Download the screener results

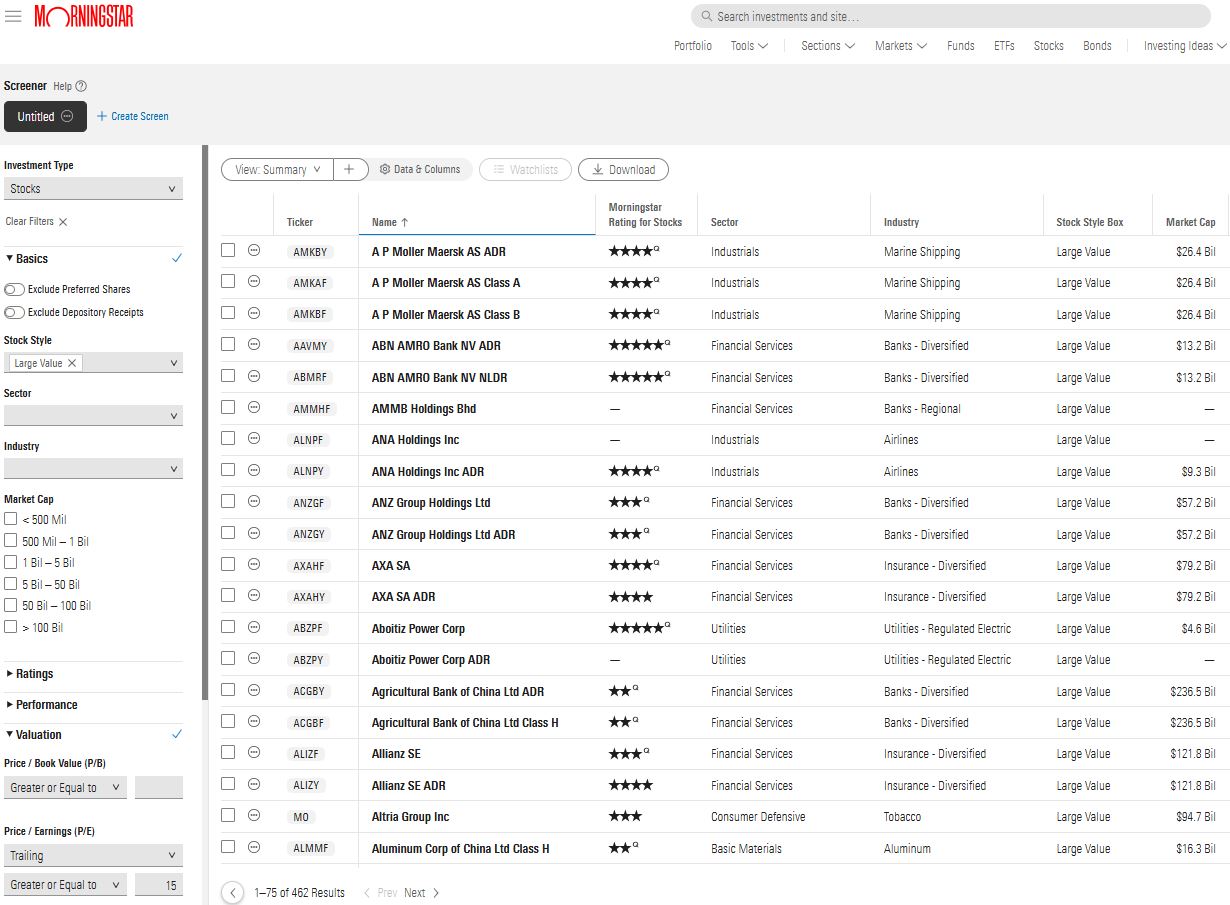623,169
